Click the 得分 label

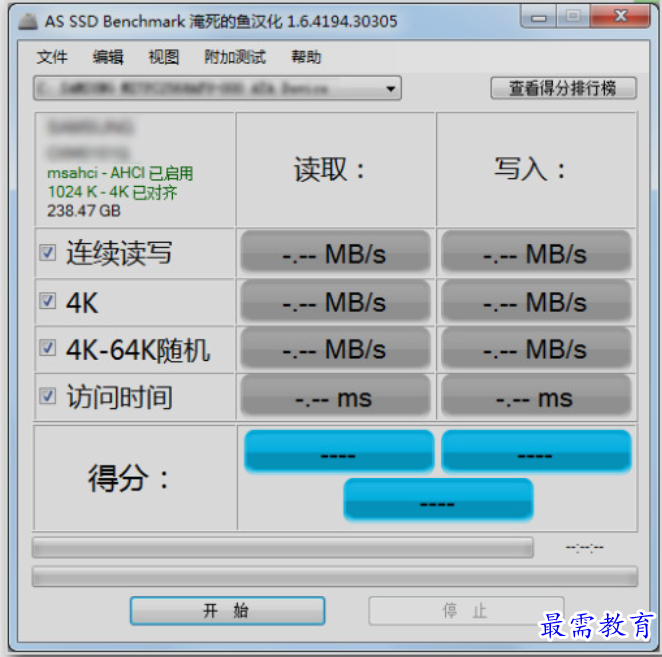click(128, 478)
